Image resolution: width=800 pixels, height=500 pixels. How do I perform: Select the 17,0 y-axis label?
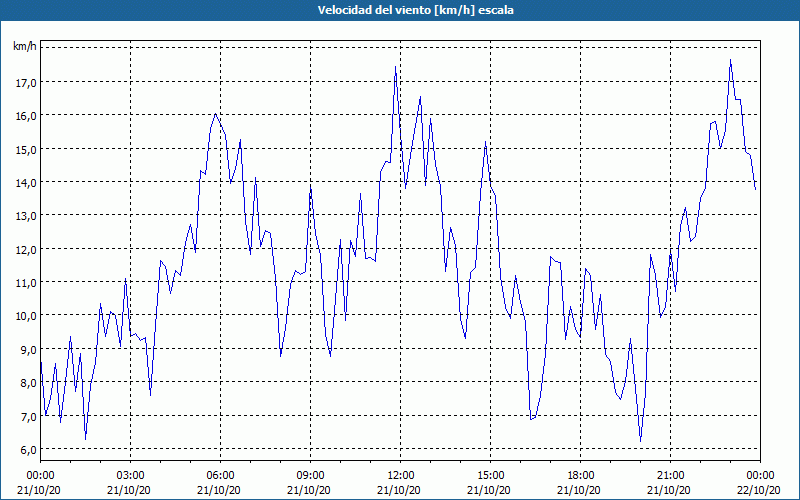(x=26, y=82)
